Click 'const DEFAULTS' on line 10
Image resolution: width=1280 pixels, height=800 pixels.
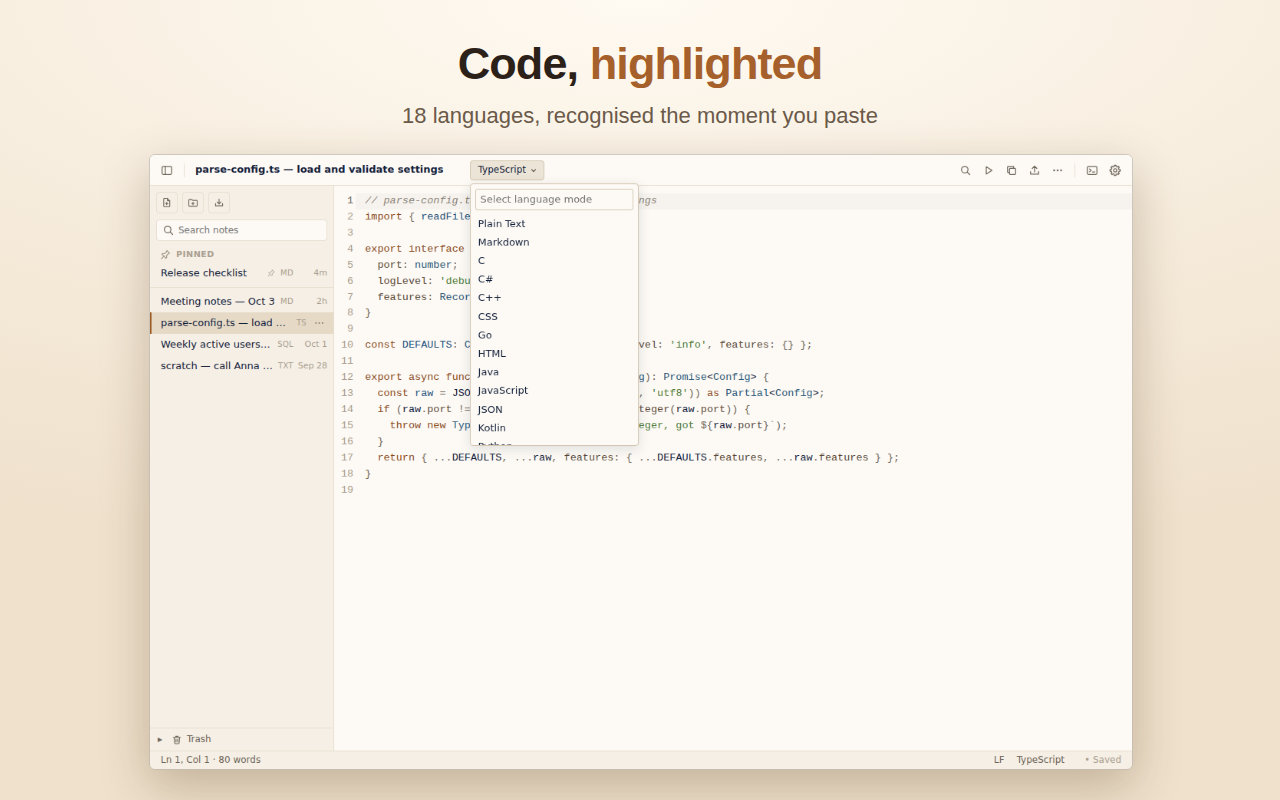(408, 345)
